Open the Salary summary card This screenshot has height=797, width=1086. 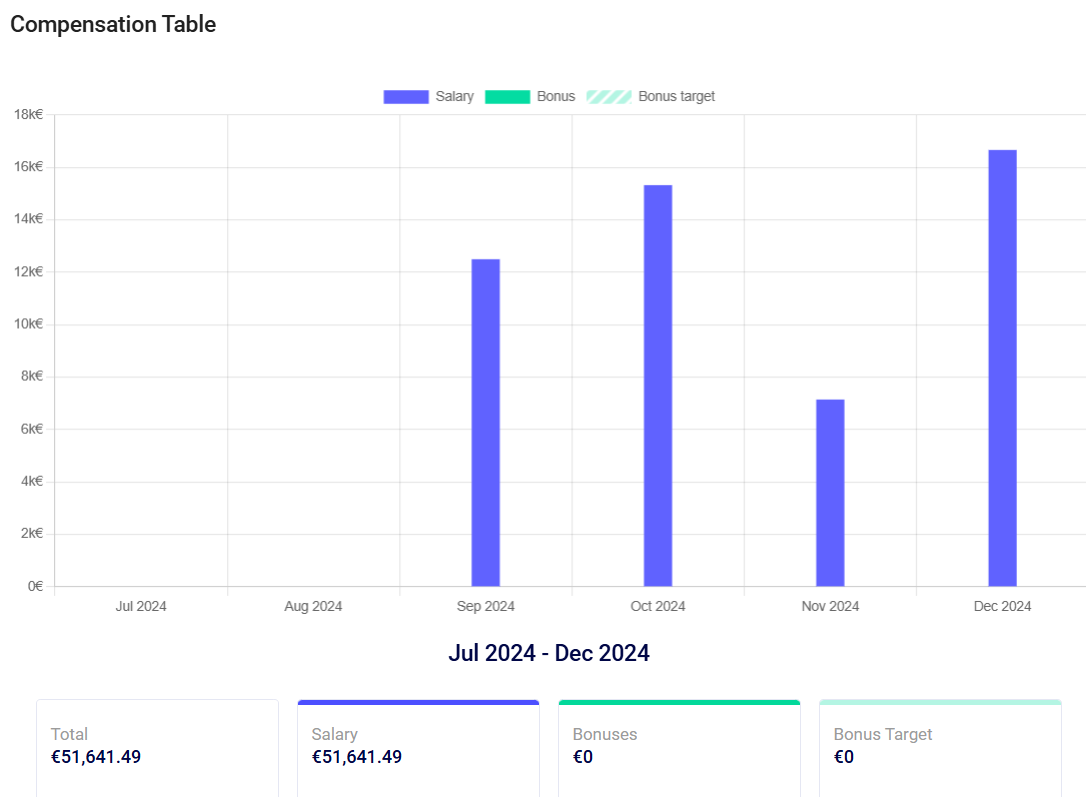pyautogui.click(x=418, y=746)
